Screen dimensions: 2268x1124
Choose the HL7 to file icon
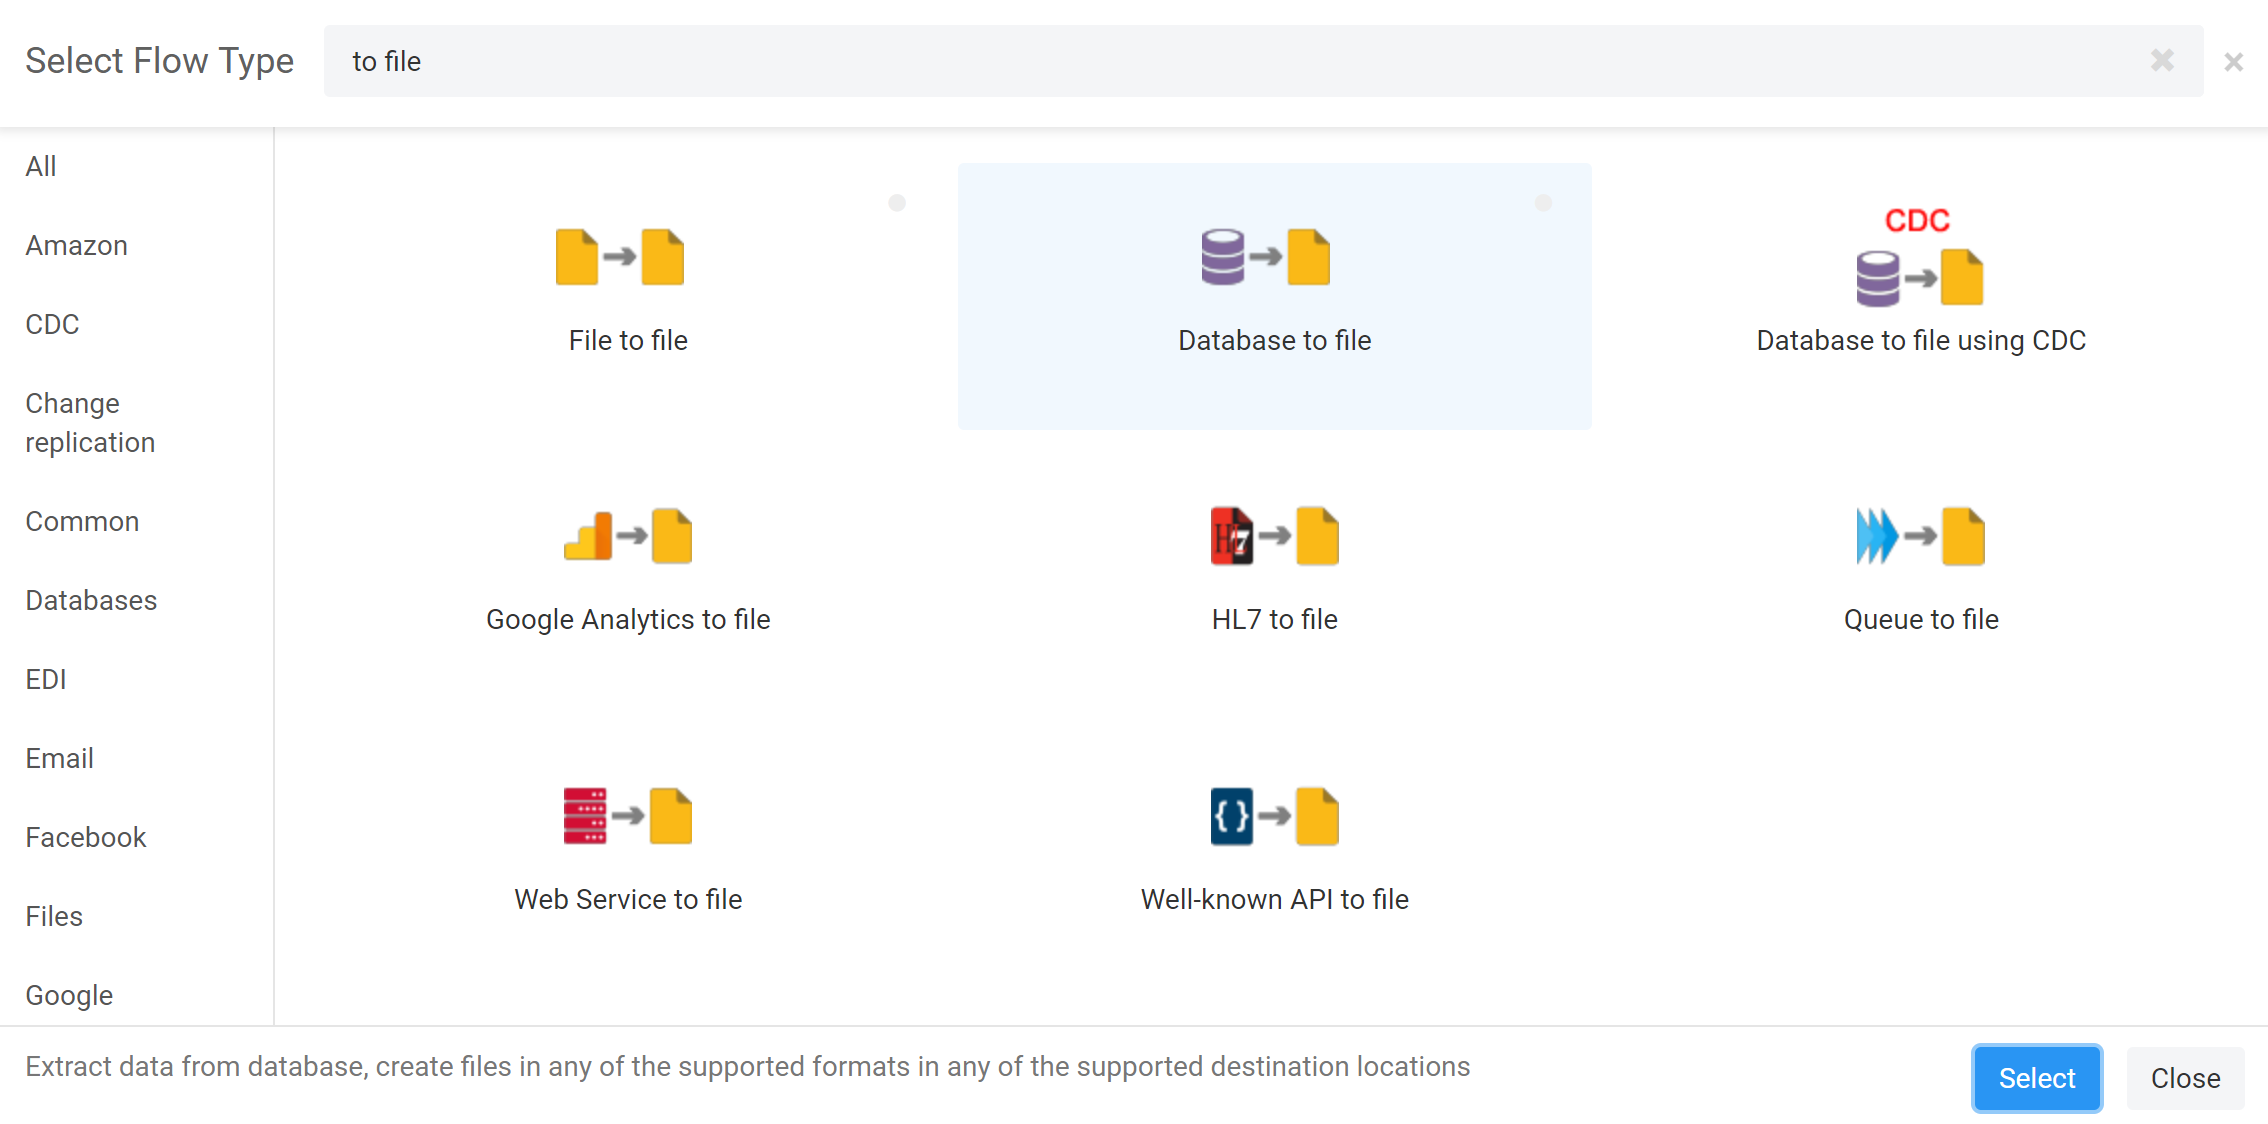pyautogui.click(x=1275, y=536)
